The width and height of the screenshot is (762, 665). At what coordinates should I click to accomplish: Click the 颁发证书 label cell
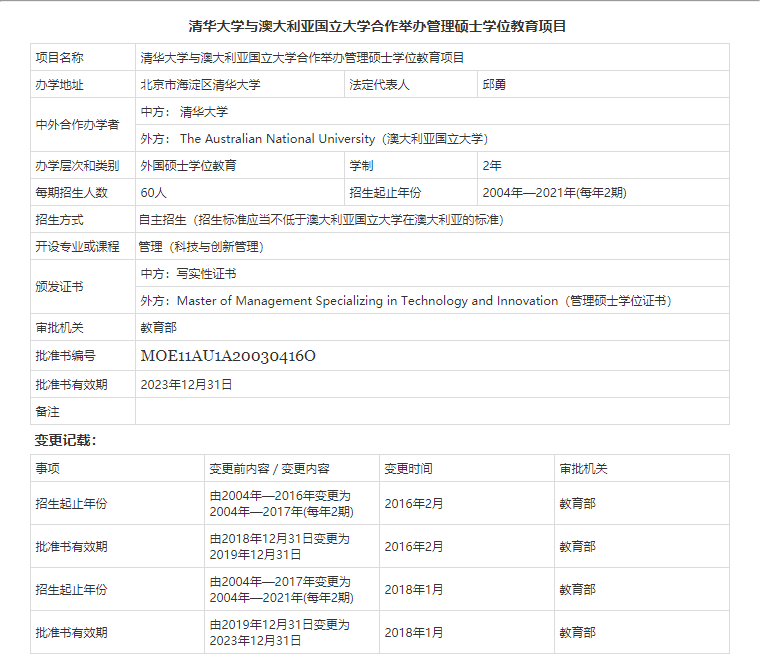point(83,287)
